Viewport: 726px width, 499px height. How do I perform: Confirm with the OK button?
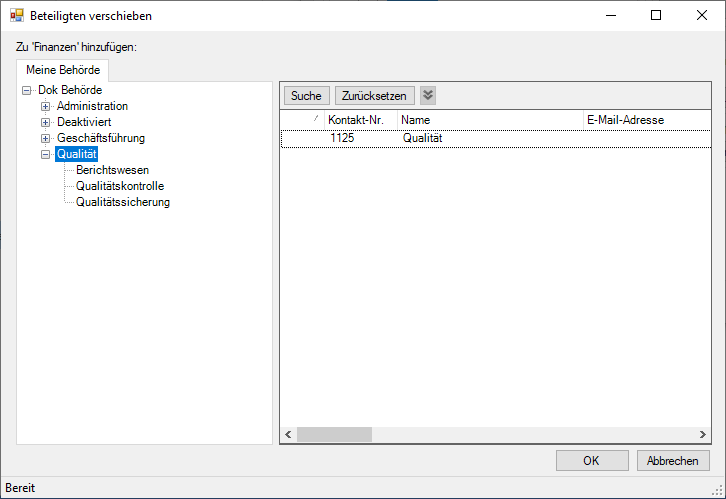click(592, 461)
